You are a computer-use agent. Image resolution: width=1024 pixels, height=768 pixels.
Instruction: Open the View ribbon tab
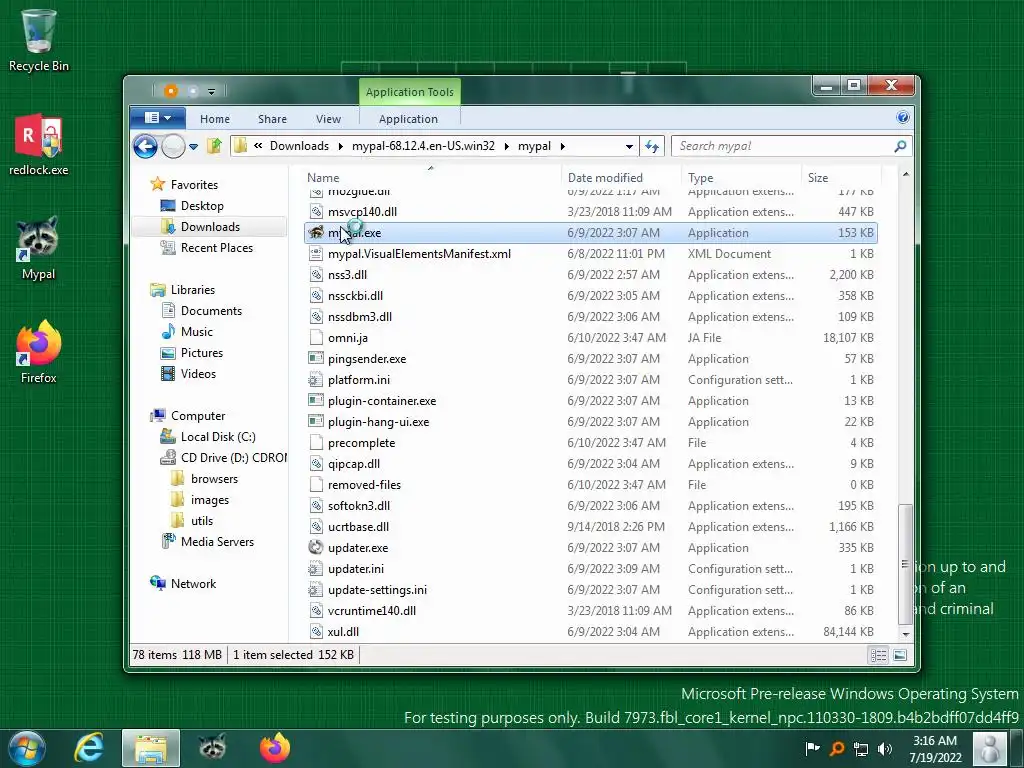328,119
